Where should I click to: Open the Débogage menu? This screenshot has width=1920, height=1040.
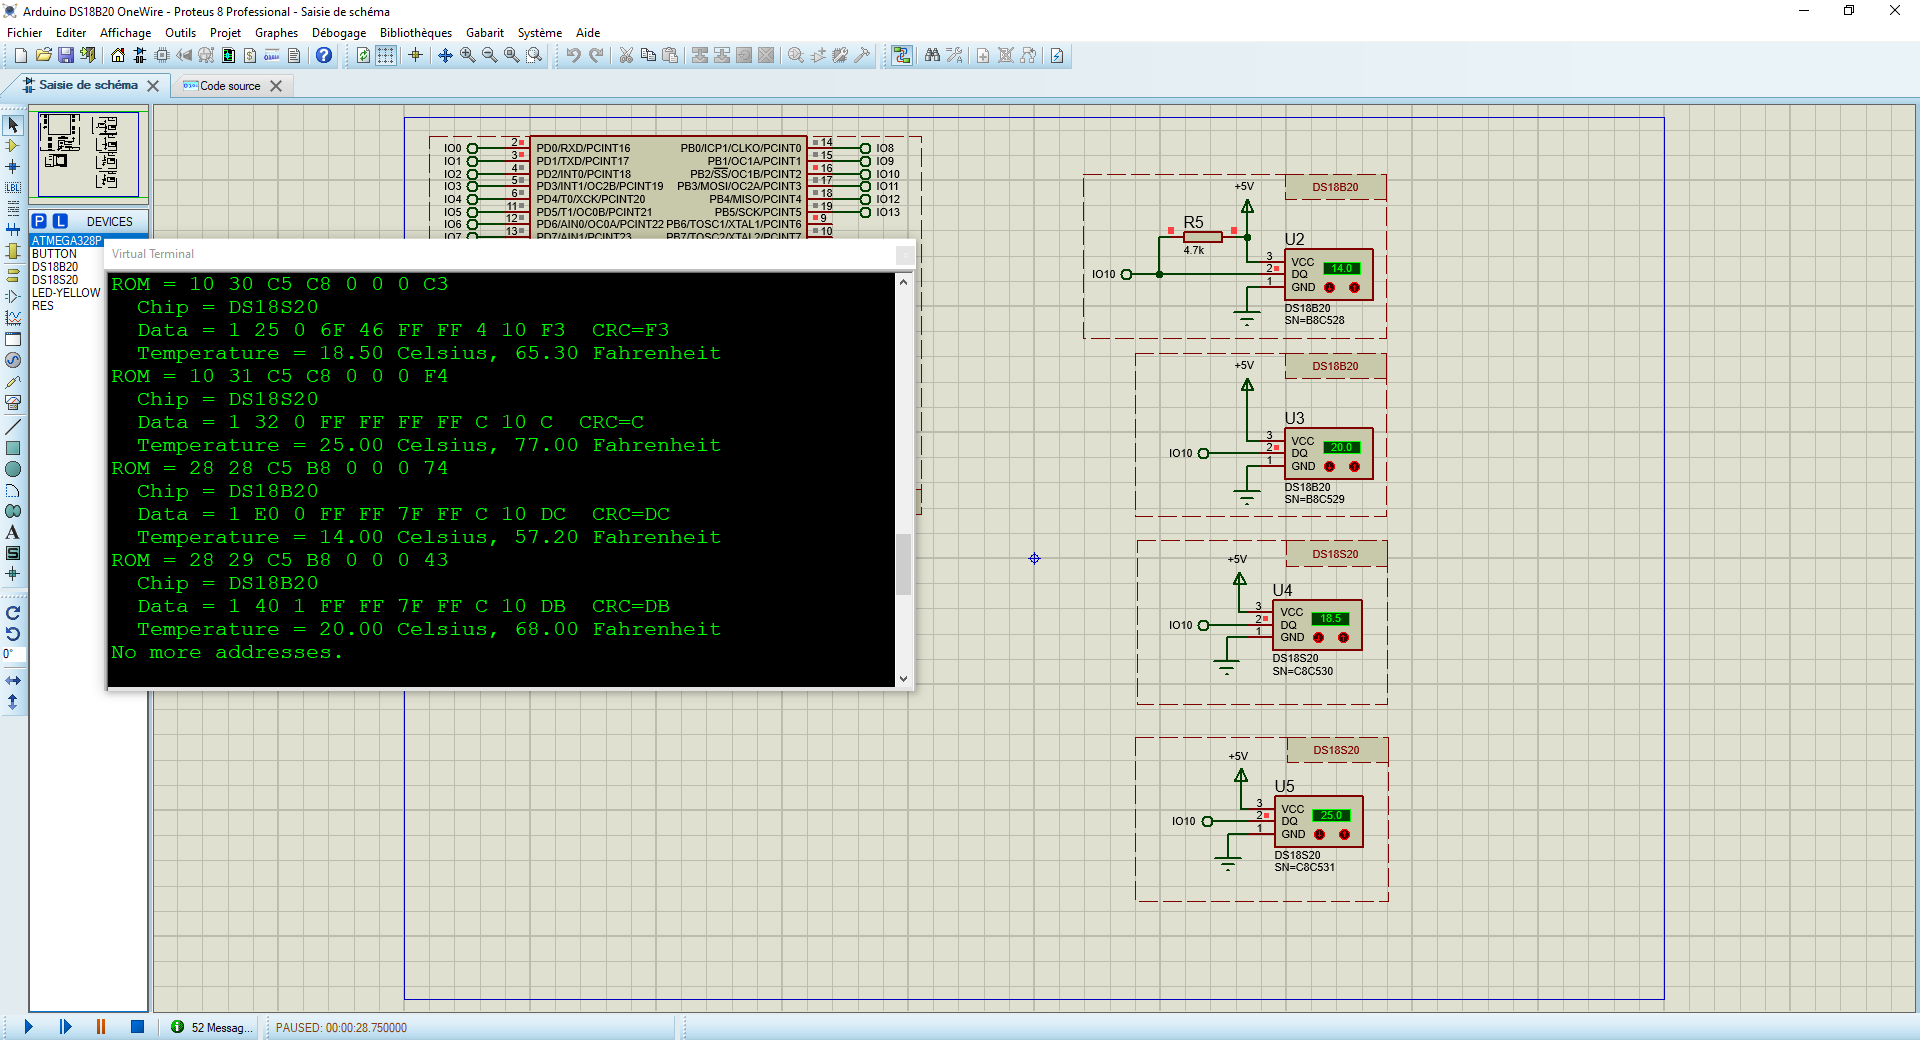(x=338, y=33)
